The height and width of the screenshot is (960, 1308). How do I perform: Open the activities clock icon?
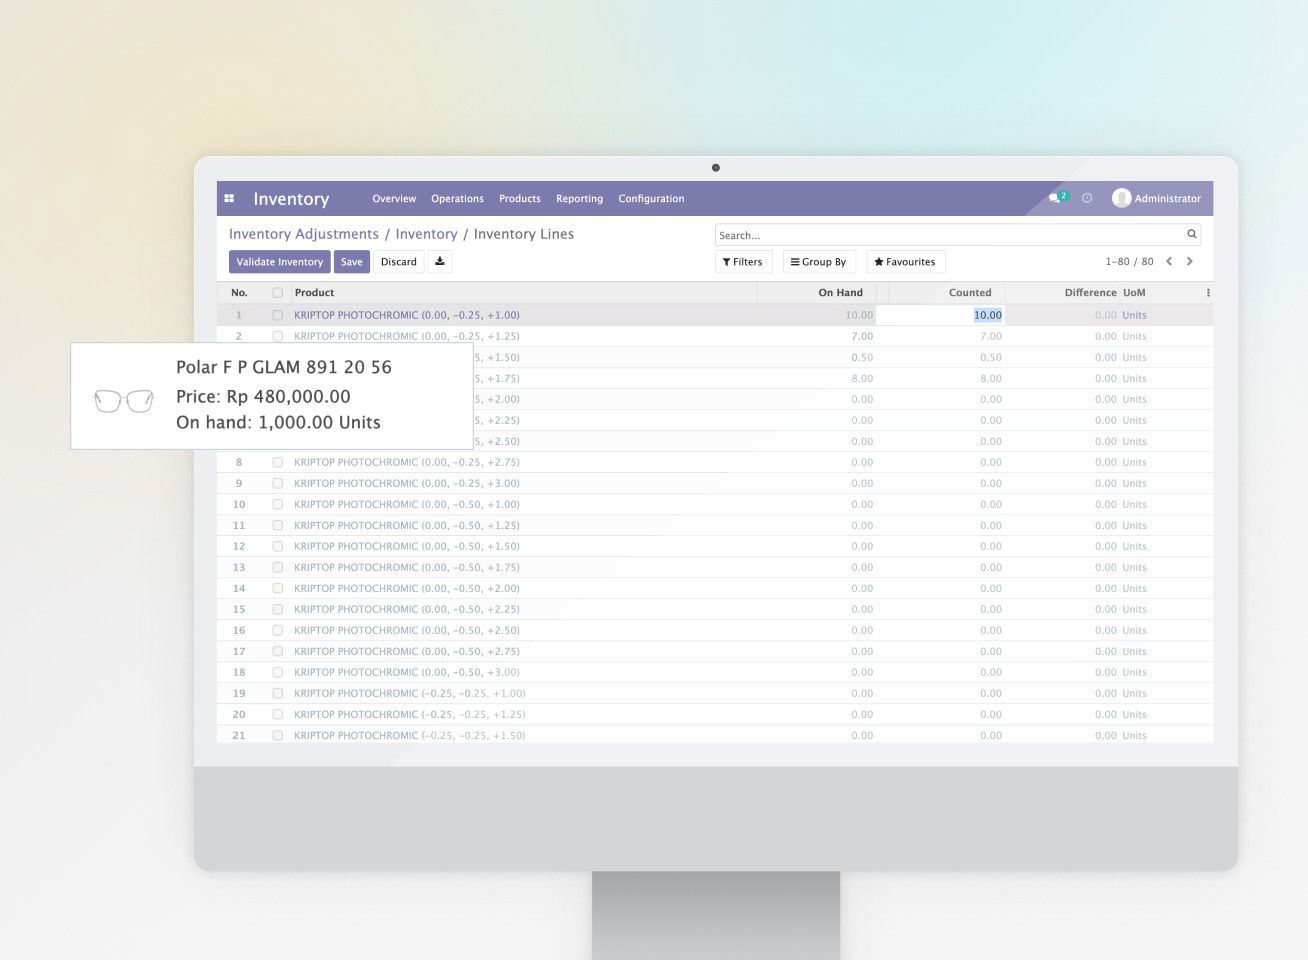[1087, 198]
